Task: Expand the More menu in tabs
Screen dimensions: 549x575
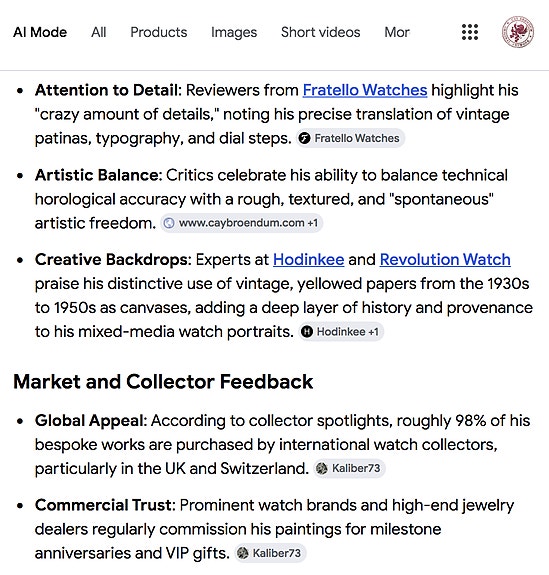Action: 397,32
